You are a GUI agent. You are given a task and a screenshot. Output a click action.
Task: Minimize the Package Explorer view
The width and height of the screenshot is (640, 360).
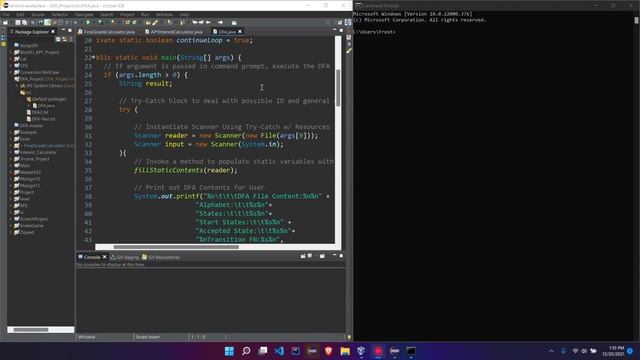click(x=63, y=31)
